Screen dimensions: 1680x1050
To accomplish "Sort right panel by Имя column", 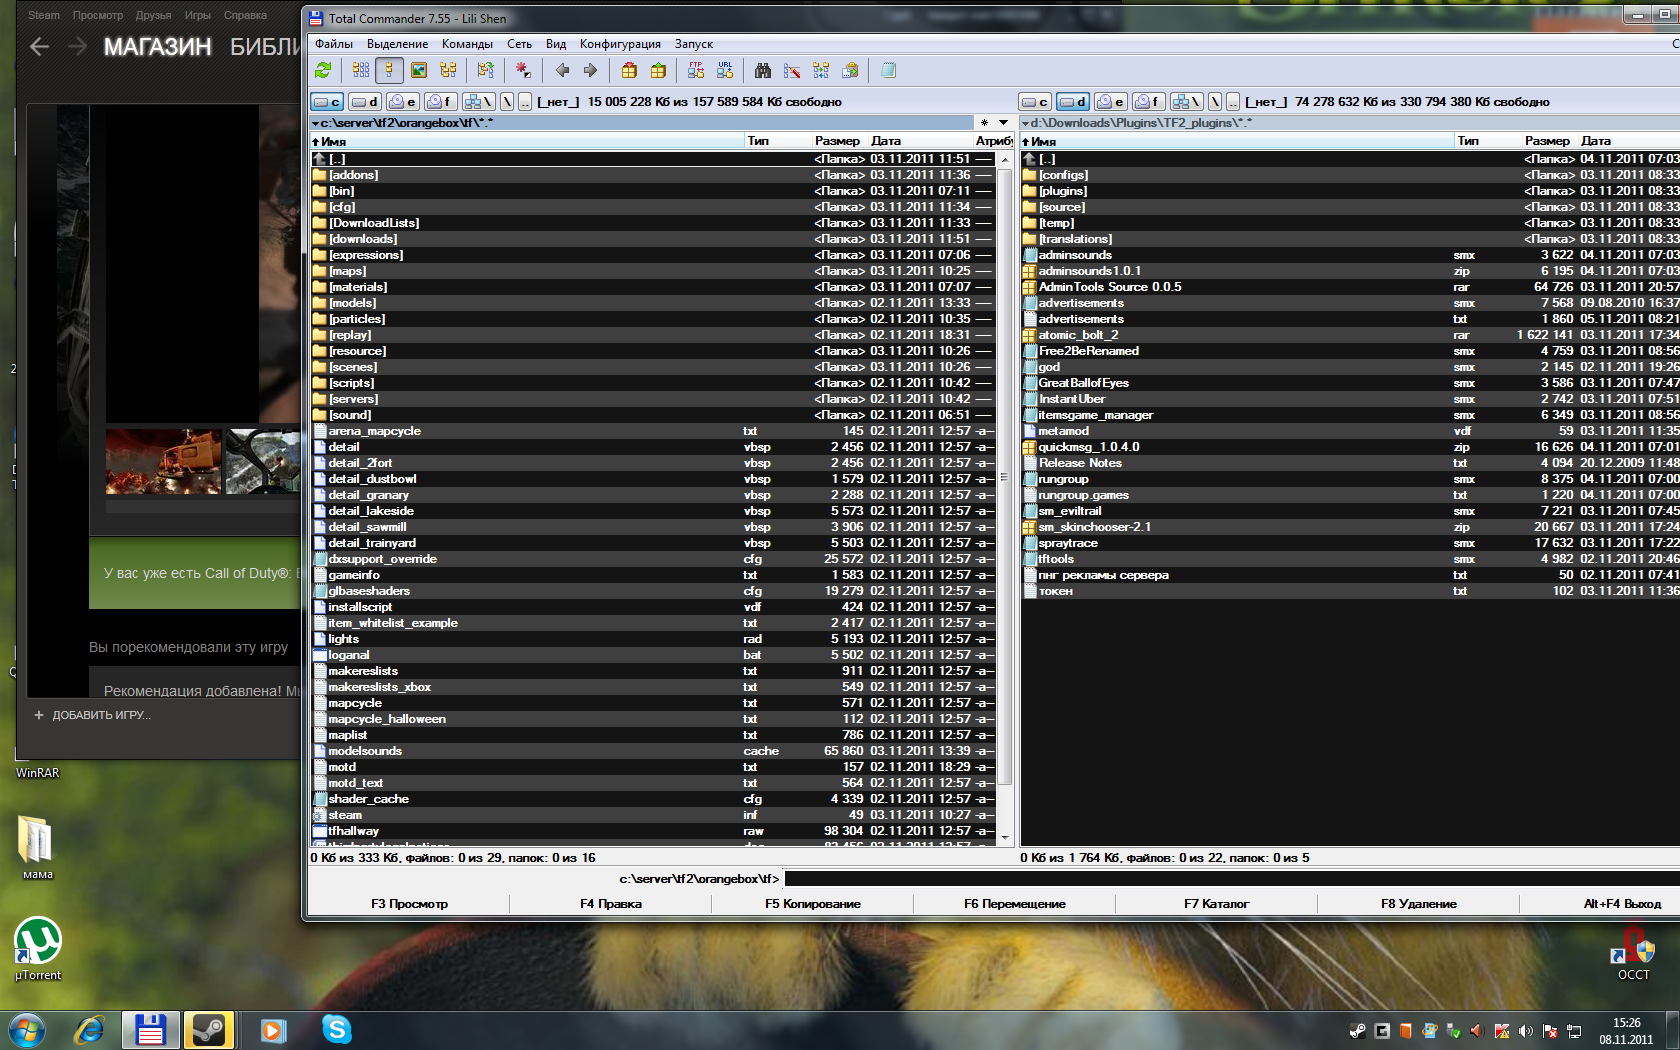I will coord(1237,141).
